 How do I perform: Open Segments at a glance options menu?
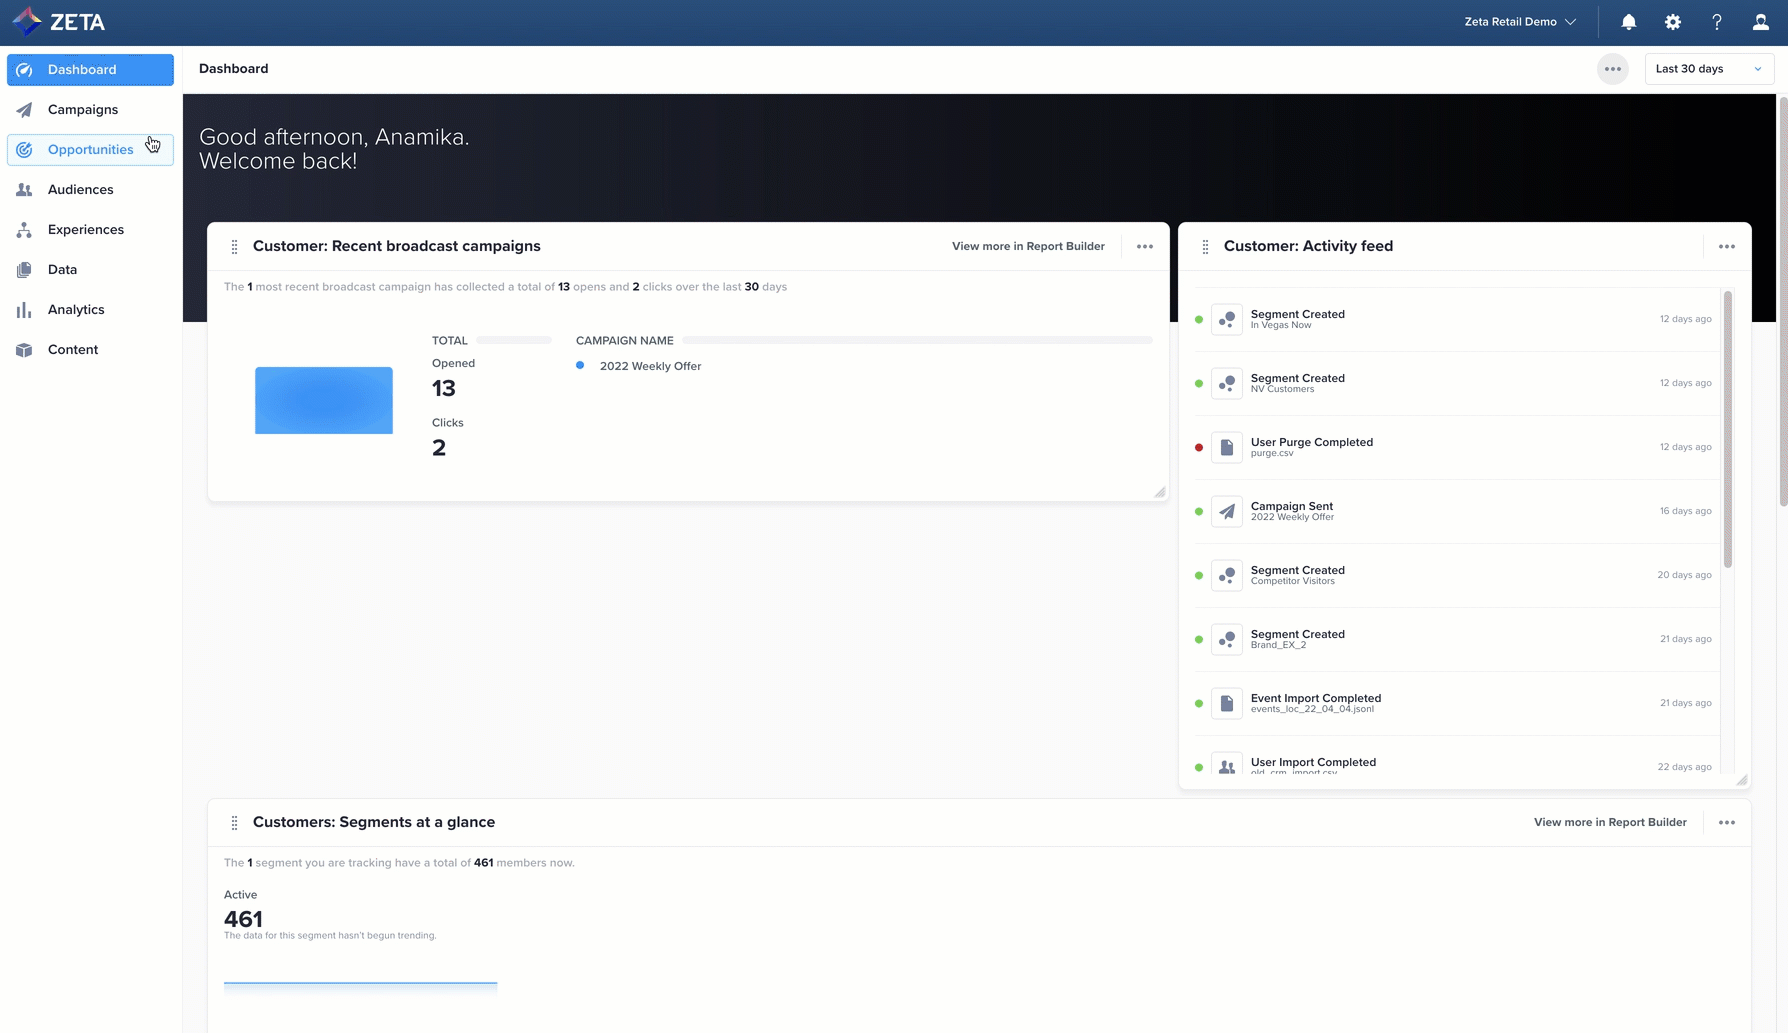1727,823
